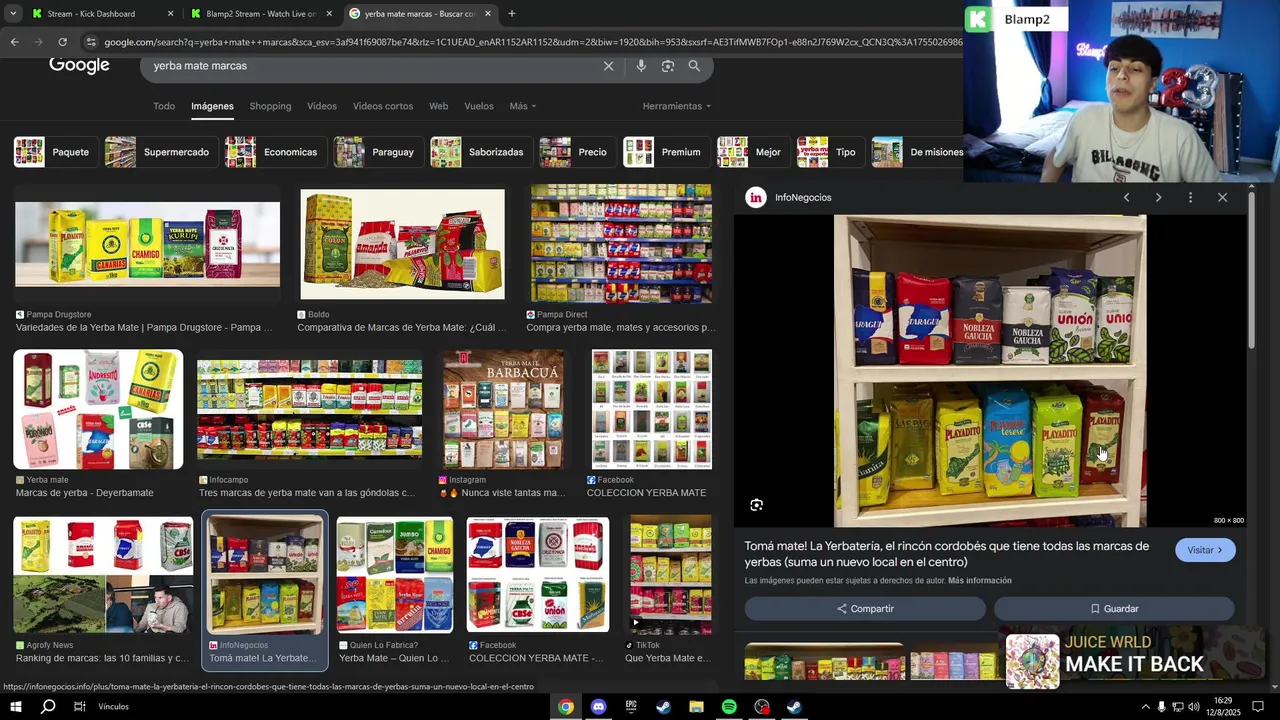Apply the De misiones suggestion chip

click(x=918, y=152)
